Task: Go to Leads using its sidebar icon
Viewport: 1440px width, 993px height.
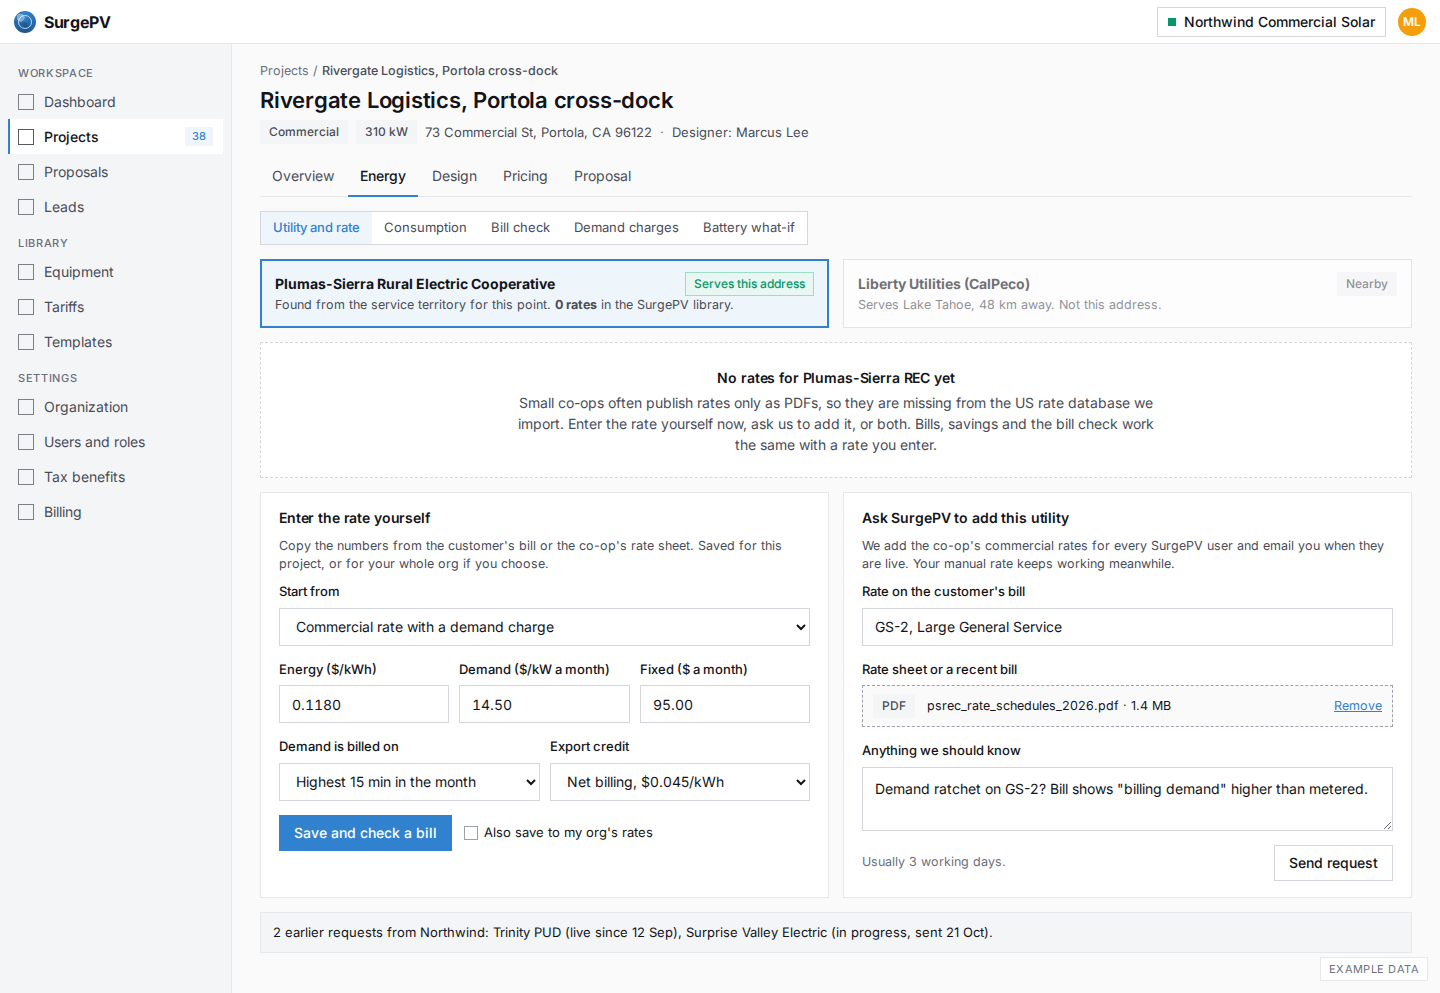Action: pyautogui.click(x=26, y=207)
